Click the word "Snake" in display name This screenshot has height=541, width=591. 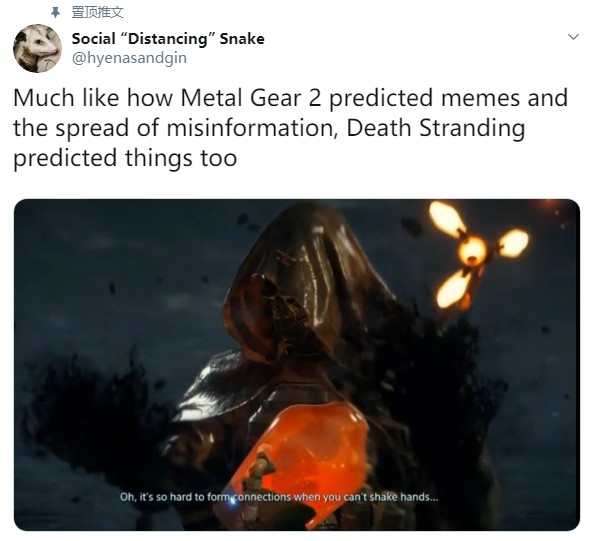click(242, 38)
